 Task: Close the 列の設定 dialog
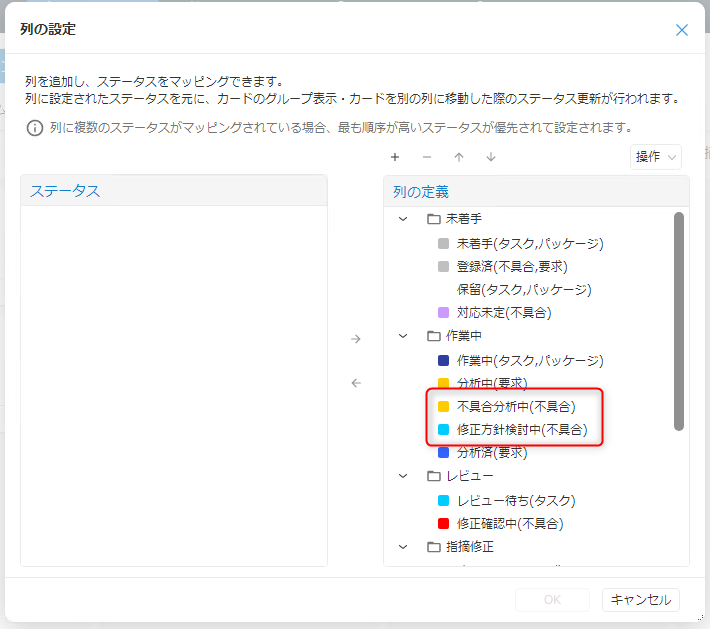tap(682, 30)
